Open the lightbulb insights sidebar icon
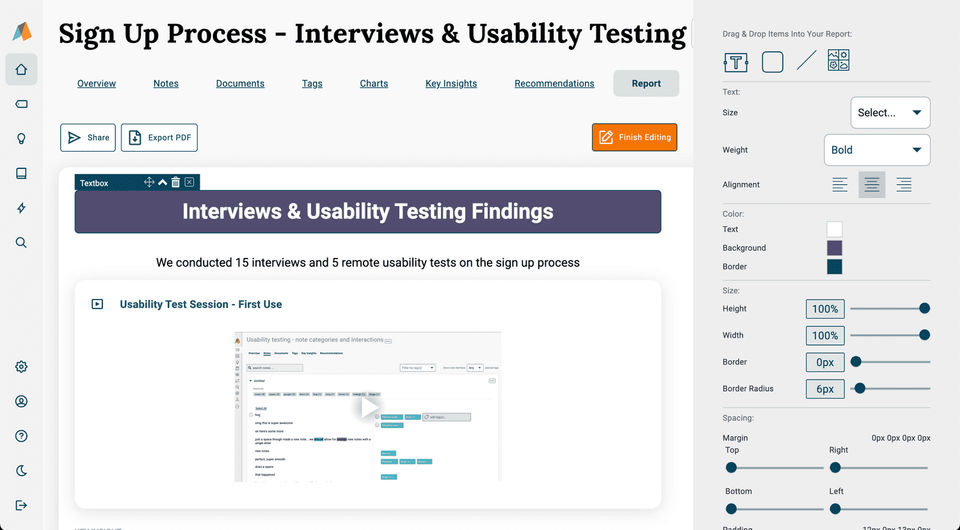Screen dimensions: 960x530 [x=21, y=139]
